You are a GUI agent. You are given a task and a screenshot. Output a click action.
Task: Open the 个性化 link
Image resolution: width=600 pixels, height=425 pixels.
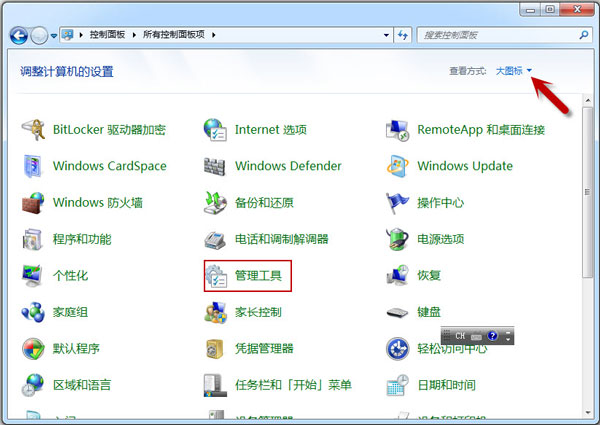[70, 276]
